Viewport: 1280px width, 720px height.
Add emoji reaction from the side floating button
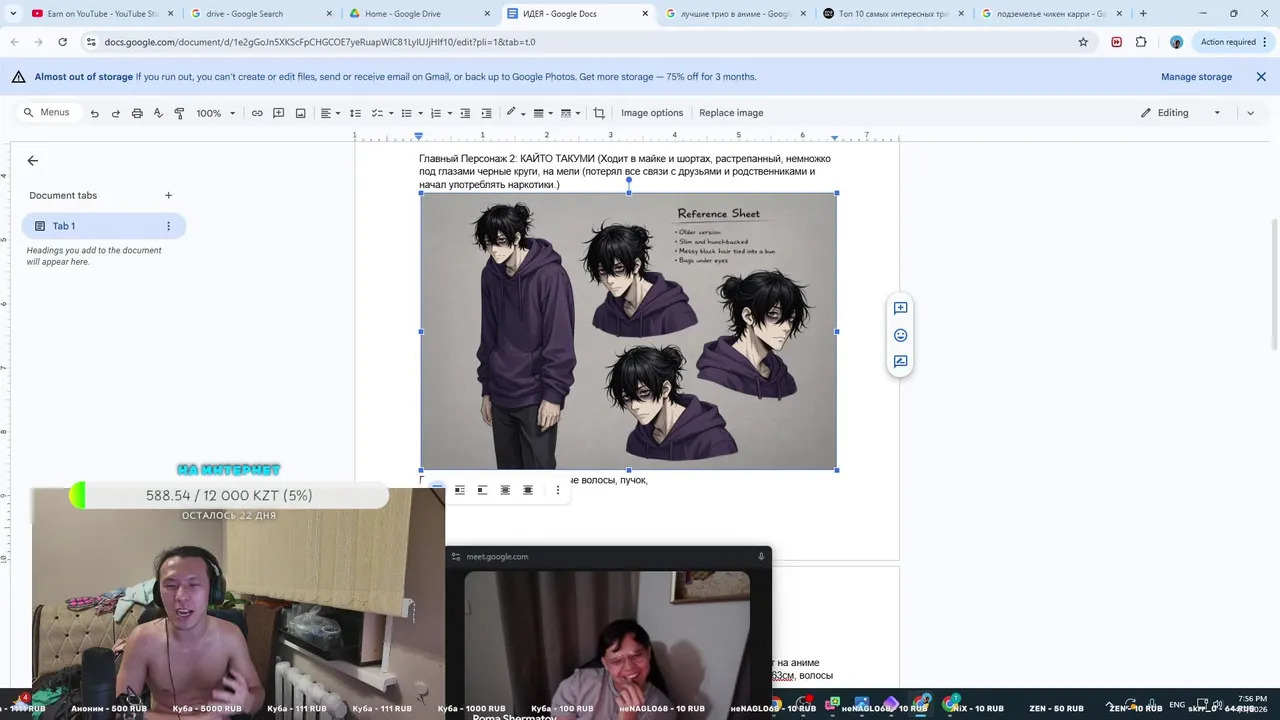900,335
